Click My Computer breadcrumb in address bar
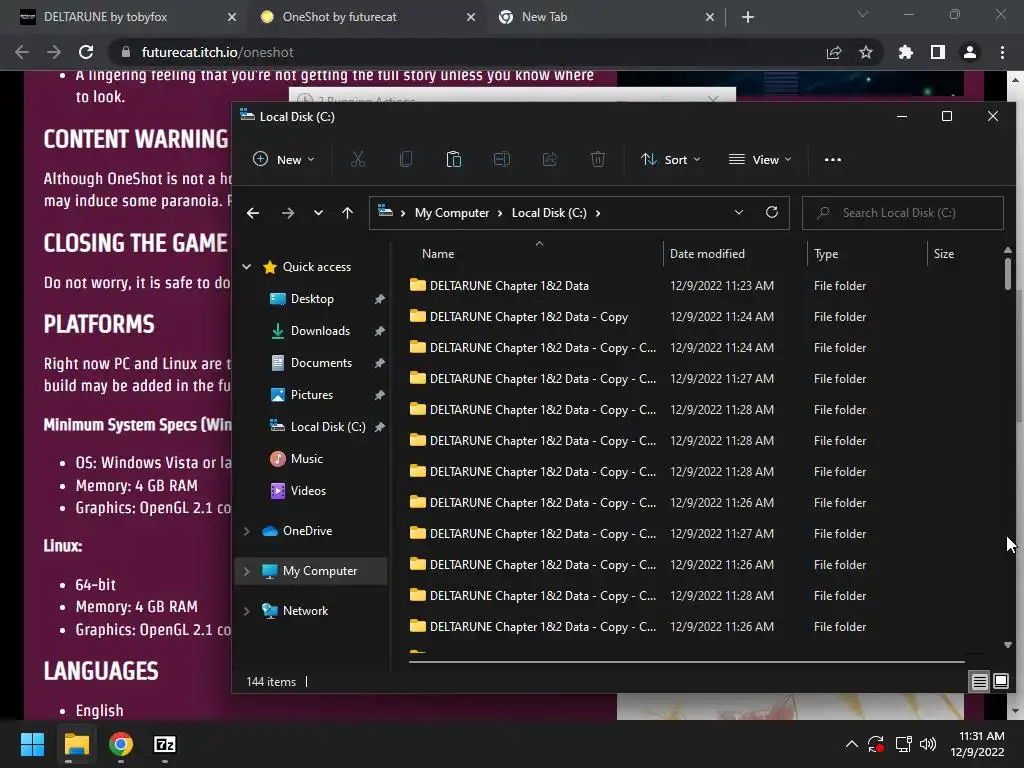 (451, 213)
